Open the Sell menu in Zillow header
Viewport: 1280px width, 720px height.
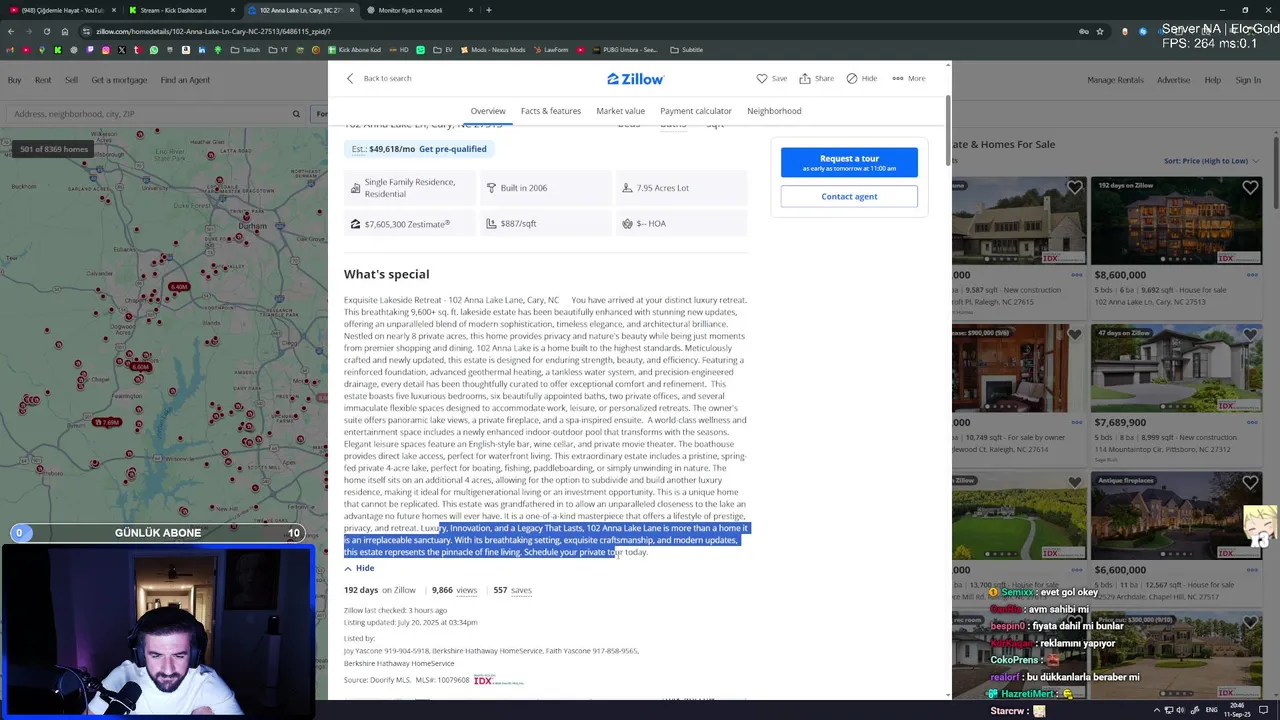tap(71, 80)
